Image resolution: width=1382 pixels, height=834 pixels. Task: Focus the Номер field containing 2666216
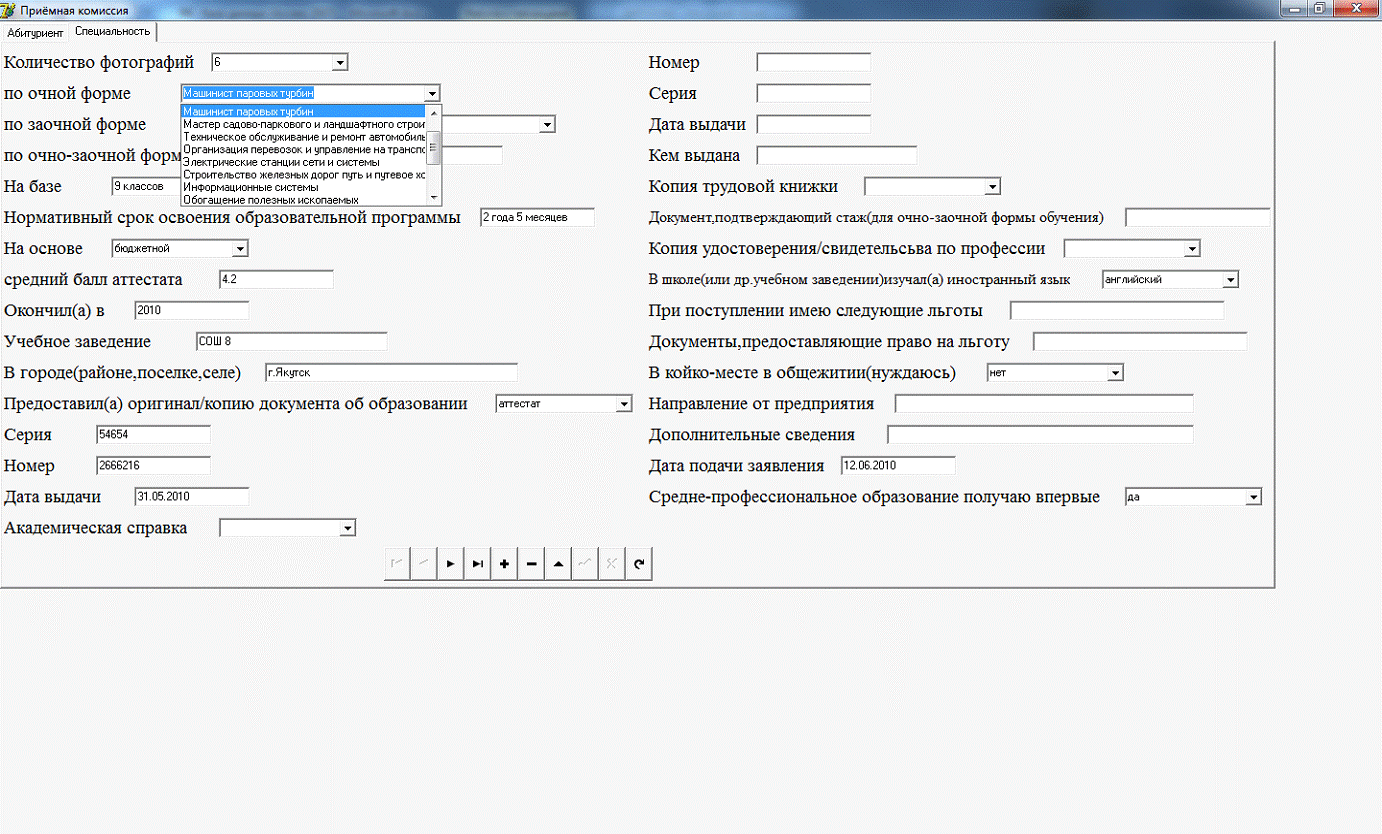click(153, 466)
